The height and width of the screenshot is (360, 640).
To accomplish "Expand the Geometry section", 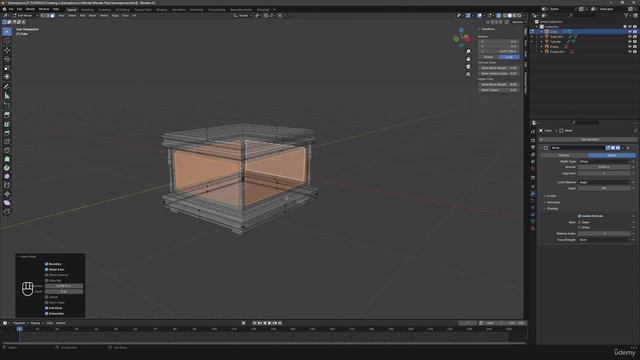I will pyautogui.click(x=553, y=202).
